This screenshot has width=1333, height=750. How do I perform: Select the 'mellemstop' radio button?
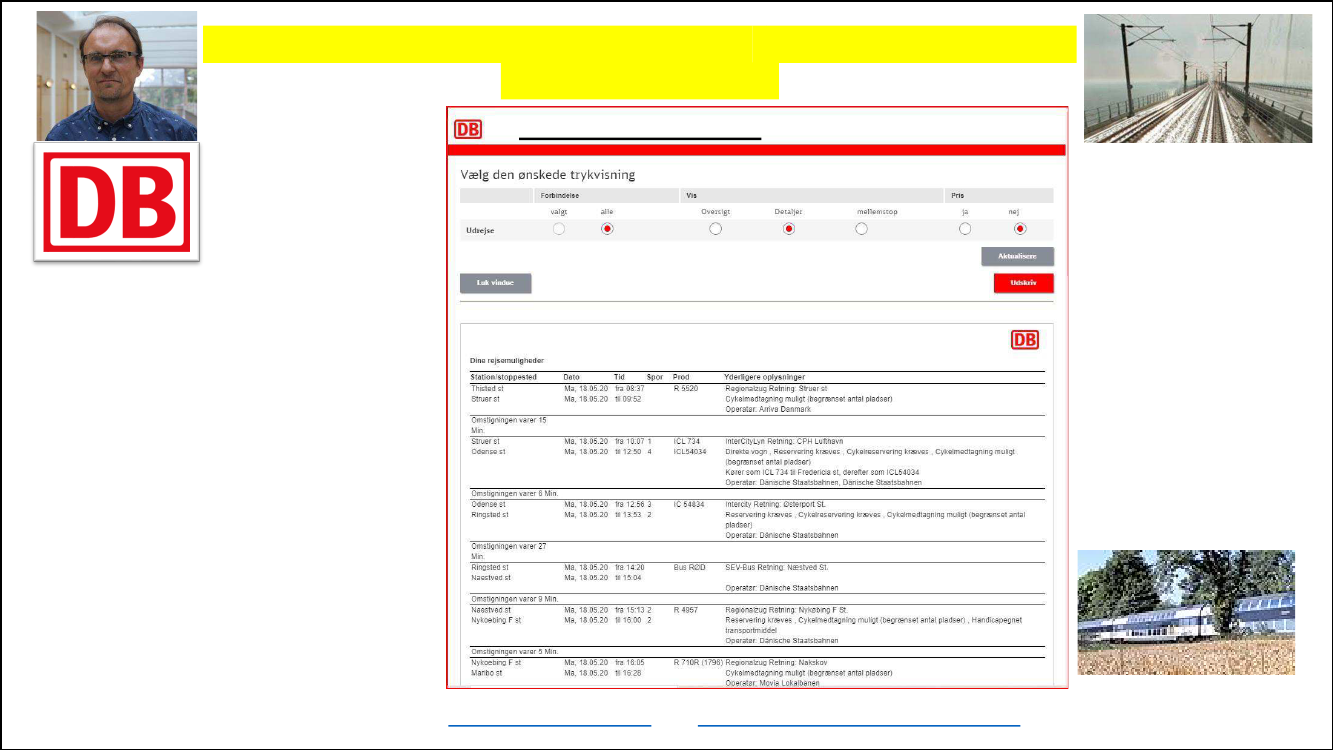click(x=861, y=229)
